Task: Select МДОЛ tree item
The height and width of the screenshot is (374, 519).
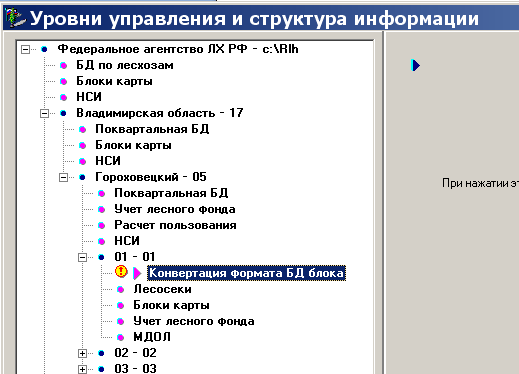Action: click(152, 337)
